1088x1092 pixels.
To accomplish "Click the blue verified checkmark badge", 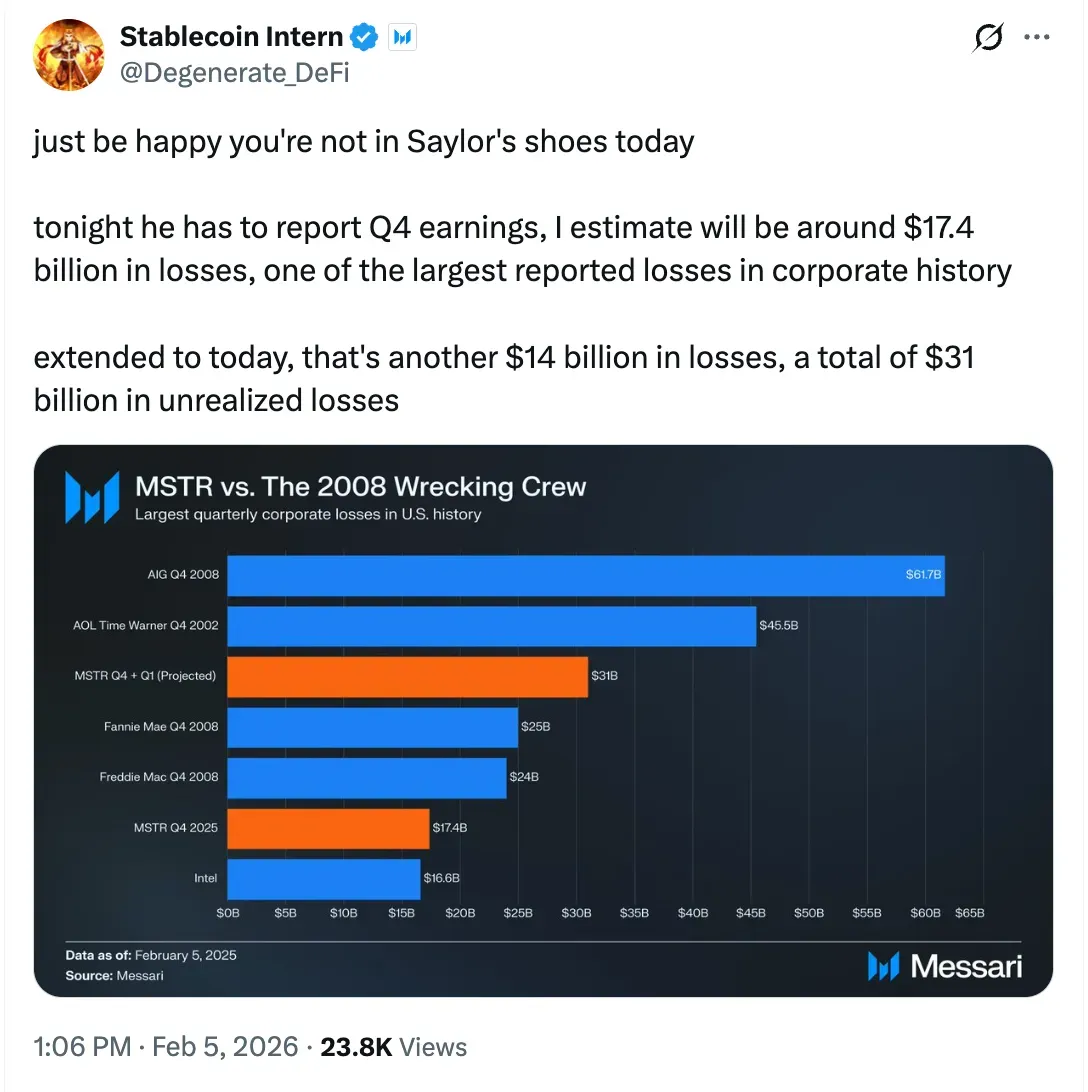I will (364, 38).
